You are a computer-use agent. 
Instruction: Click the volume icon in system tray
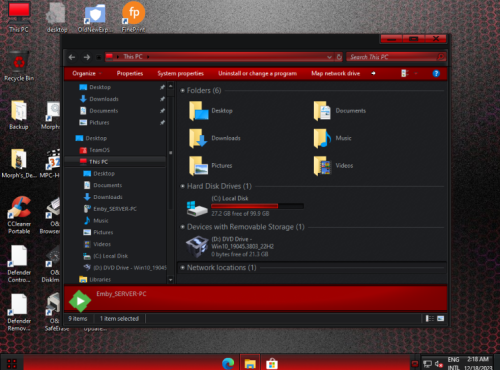click(439, 364)
